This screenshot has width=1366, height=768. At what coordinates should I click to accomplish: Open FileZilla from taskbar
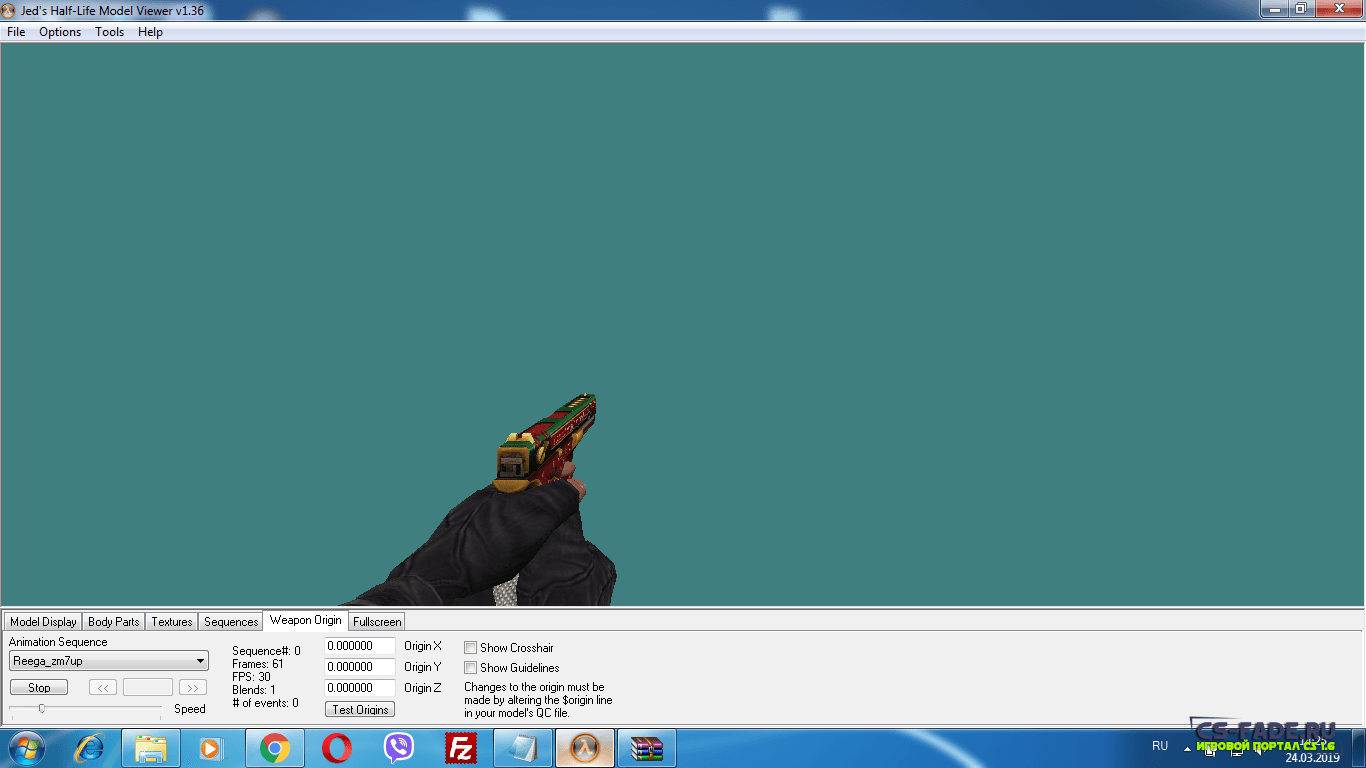click(461, 748)
